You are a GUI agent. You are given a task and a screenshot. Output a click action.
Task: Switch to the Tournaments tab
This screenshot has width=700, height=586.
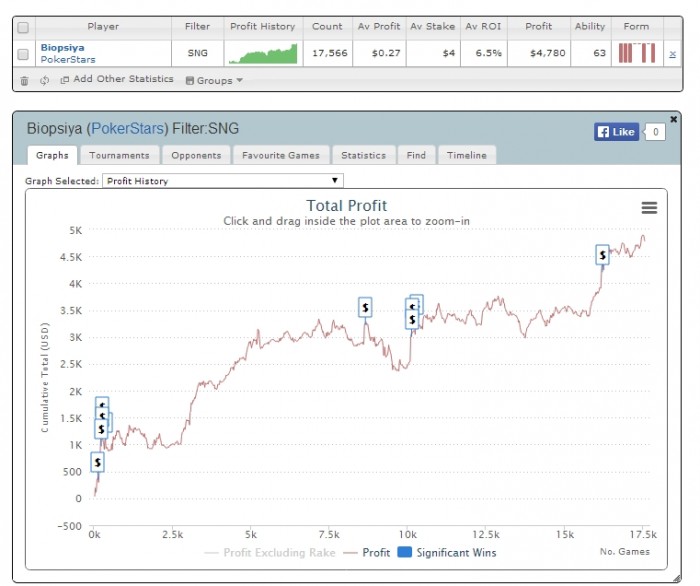click(x=119, y=155)
